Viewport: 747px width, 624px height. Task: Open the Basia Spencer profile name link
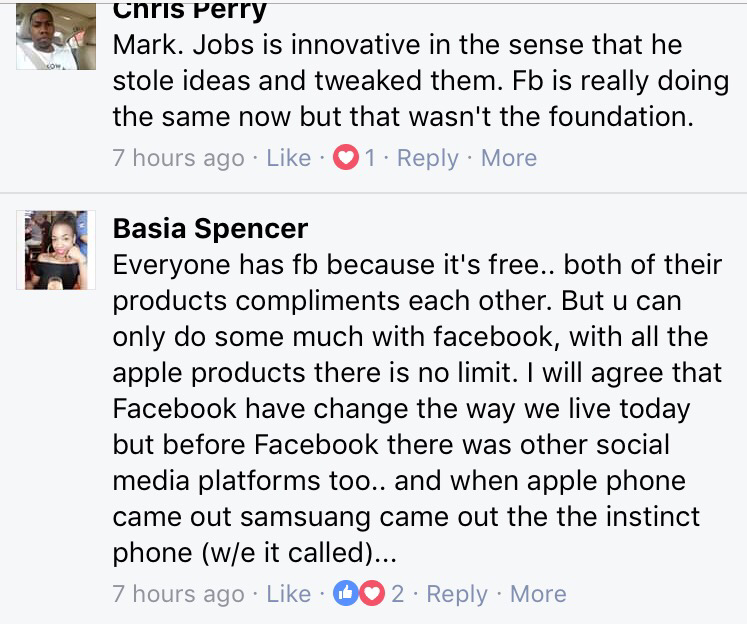(210, 228)
